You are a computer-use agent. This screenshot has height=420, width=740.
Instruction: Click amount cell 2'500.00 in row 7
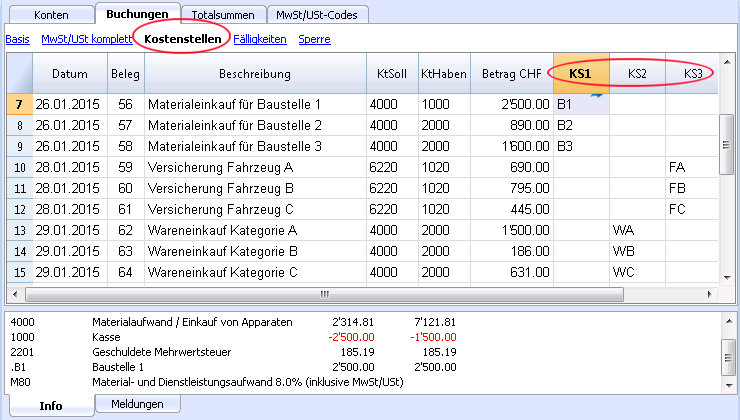point(512,104)
